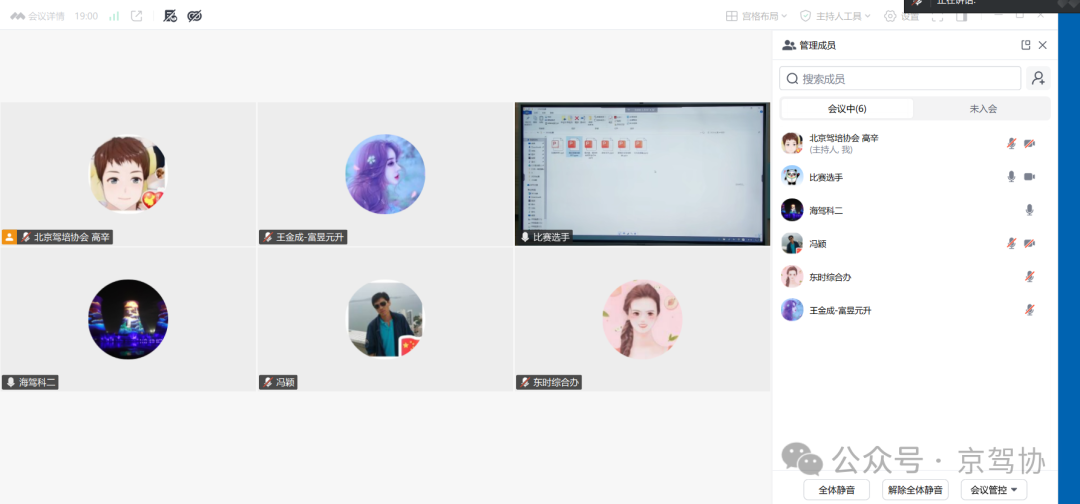Select 北京驾培协会 高辛 video tile avatar
Screen dimensions: 1080x504
coord(128,174)
